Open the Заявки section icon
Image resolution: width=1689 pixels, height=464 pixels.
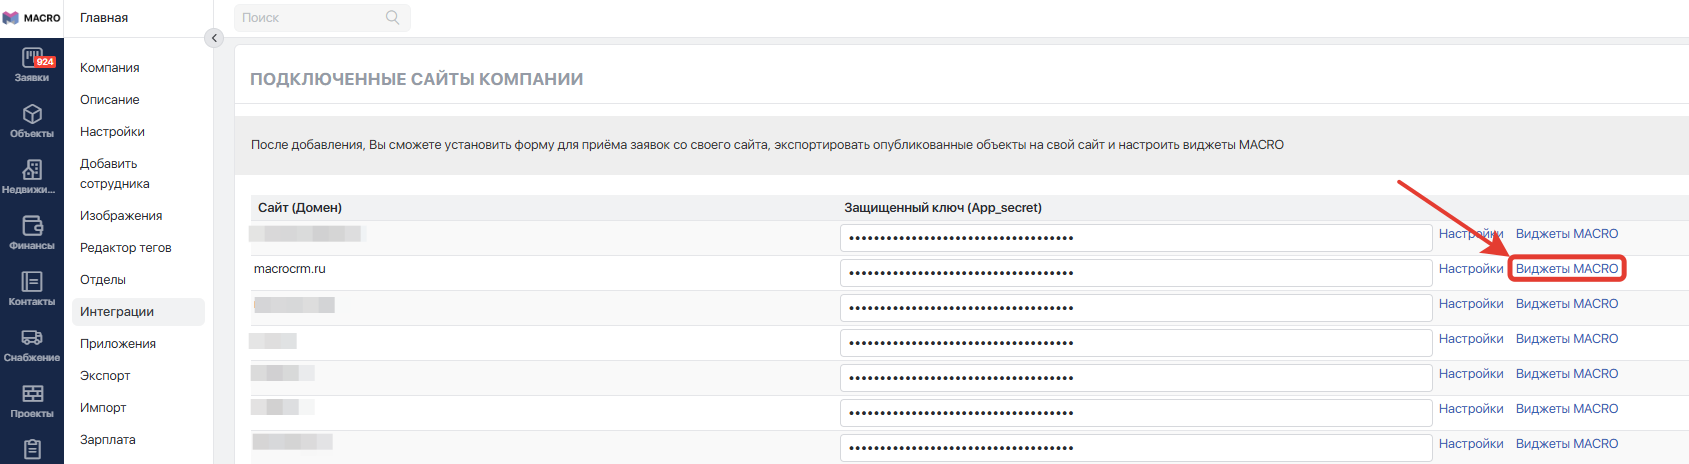click(x=32, y=58)
